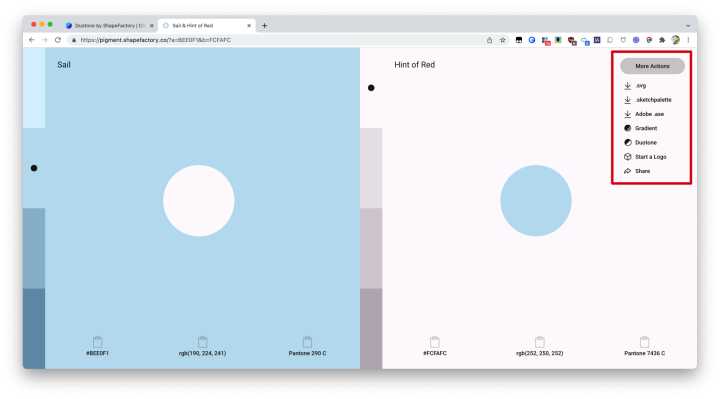
Task: Copy Pantone 7436 C clipboard icon
Action: (x=644, y=342)
